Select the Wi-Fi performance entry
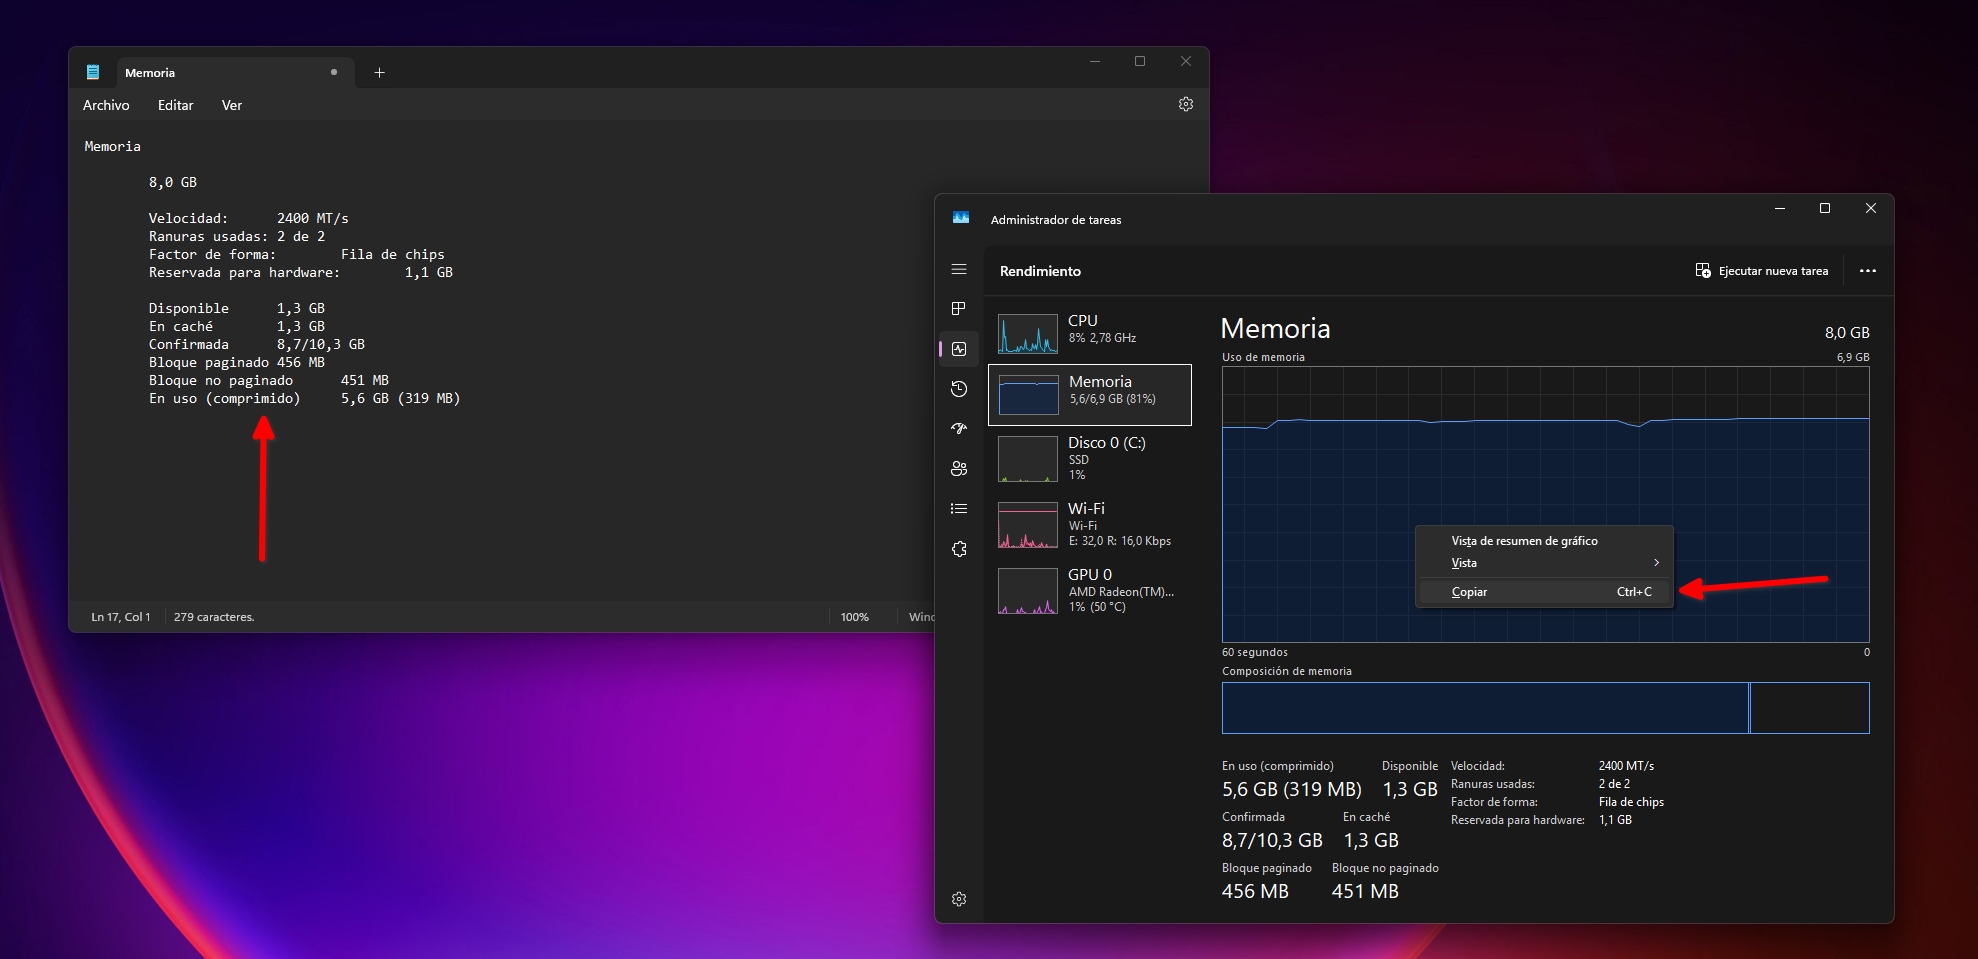 1090,524
